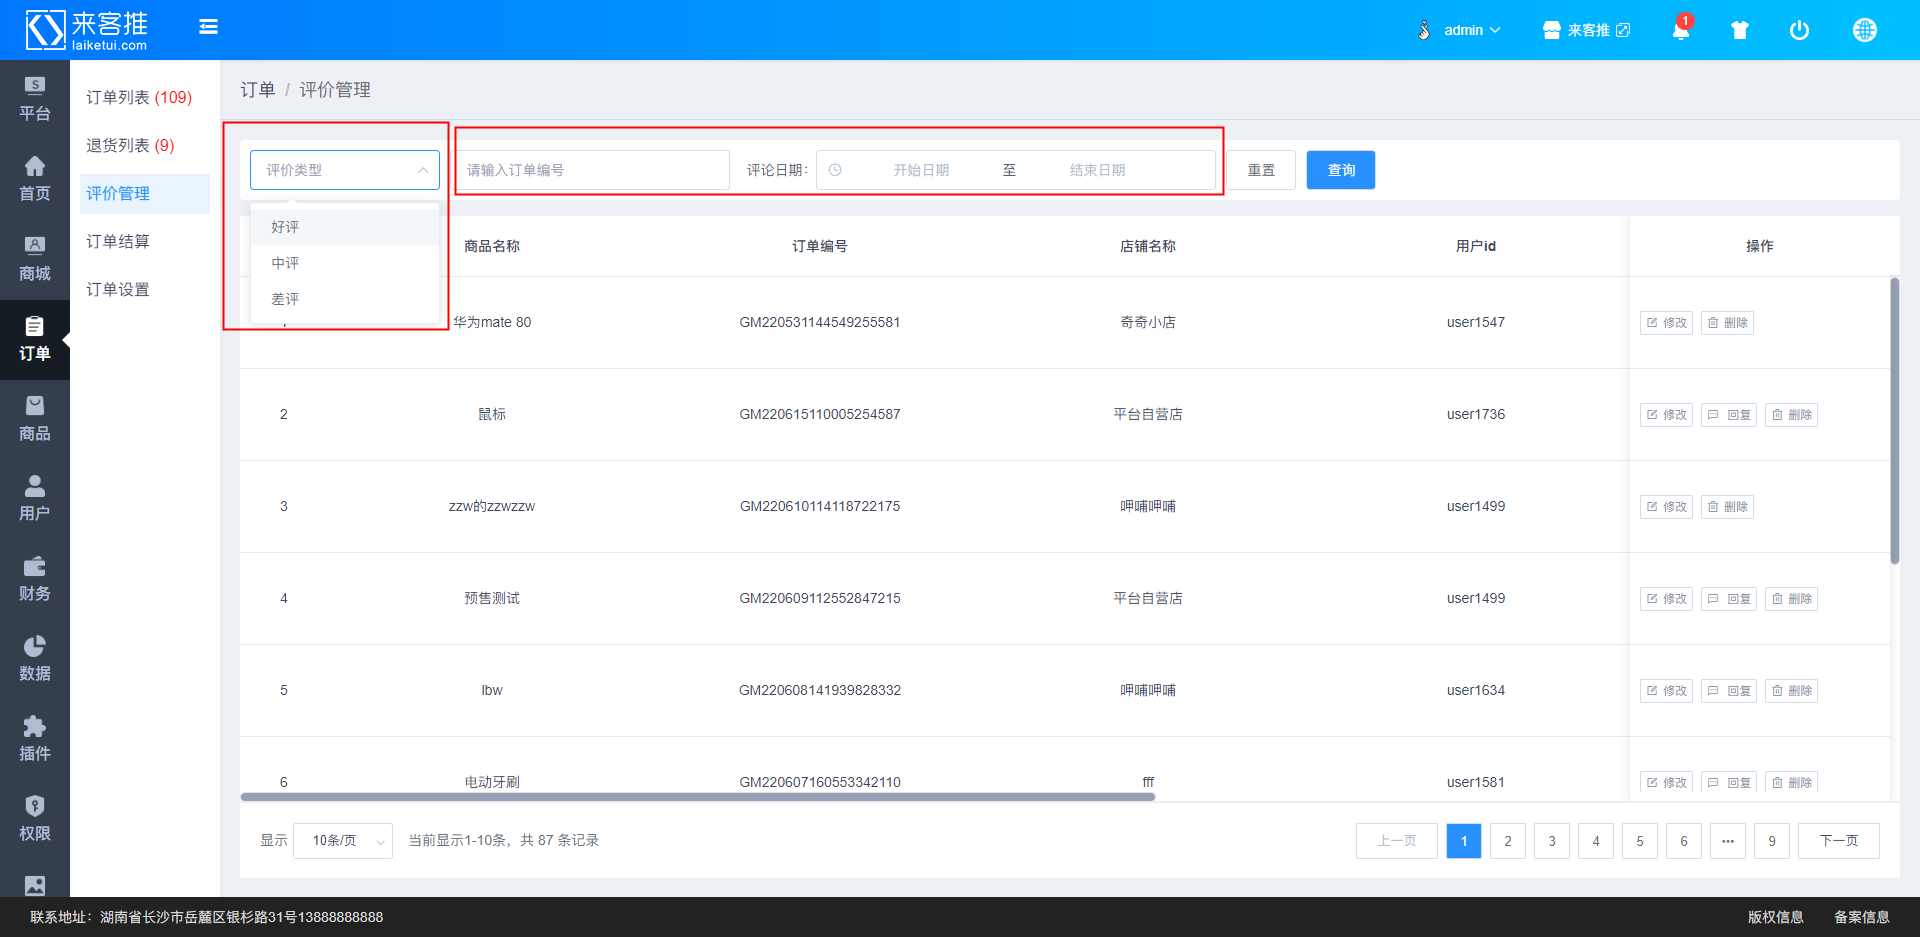Pick 开始日期 start date field

click(921, 170)
